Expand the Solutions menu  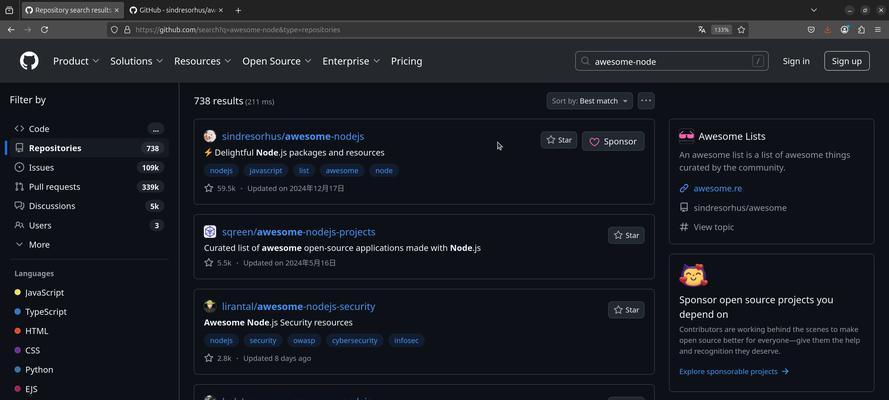point(137,61)
